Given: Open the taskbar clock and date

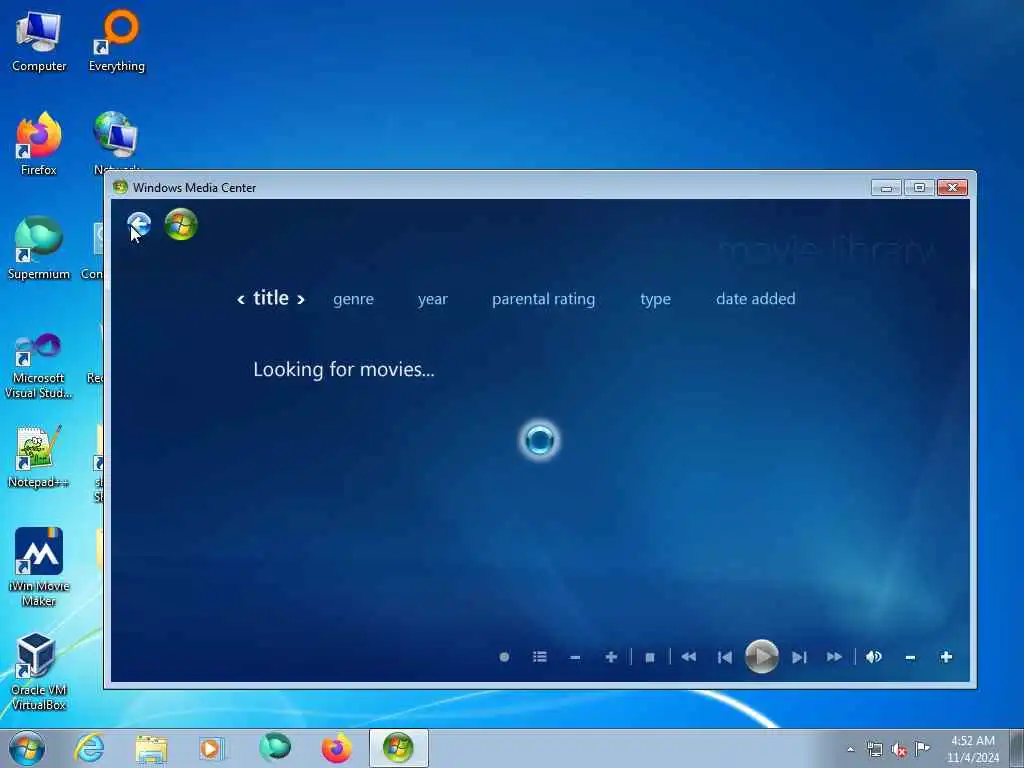Looking at the screenshot, I should (973, 749).
